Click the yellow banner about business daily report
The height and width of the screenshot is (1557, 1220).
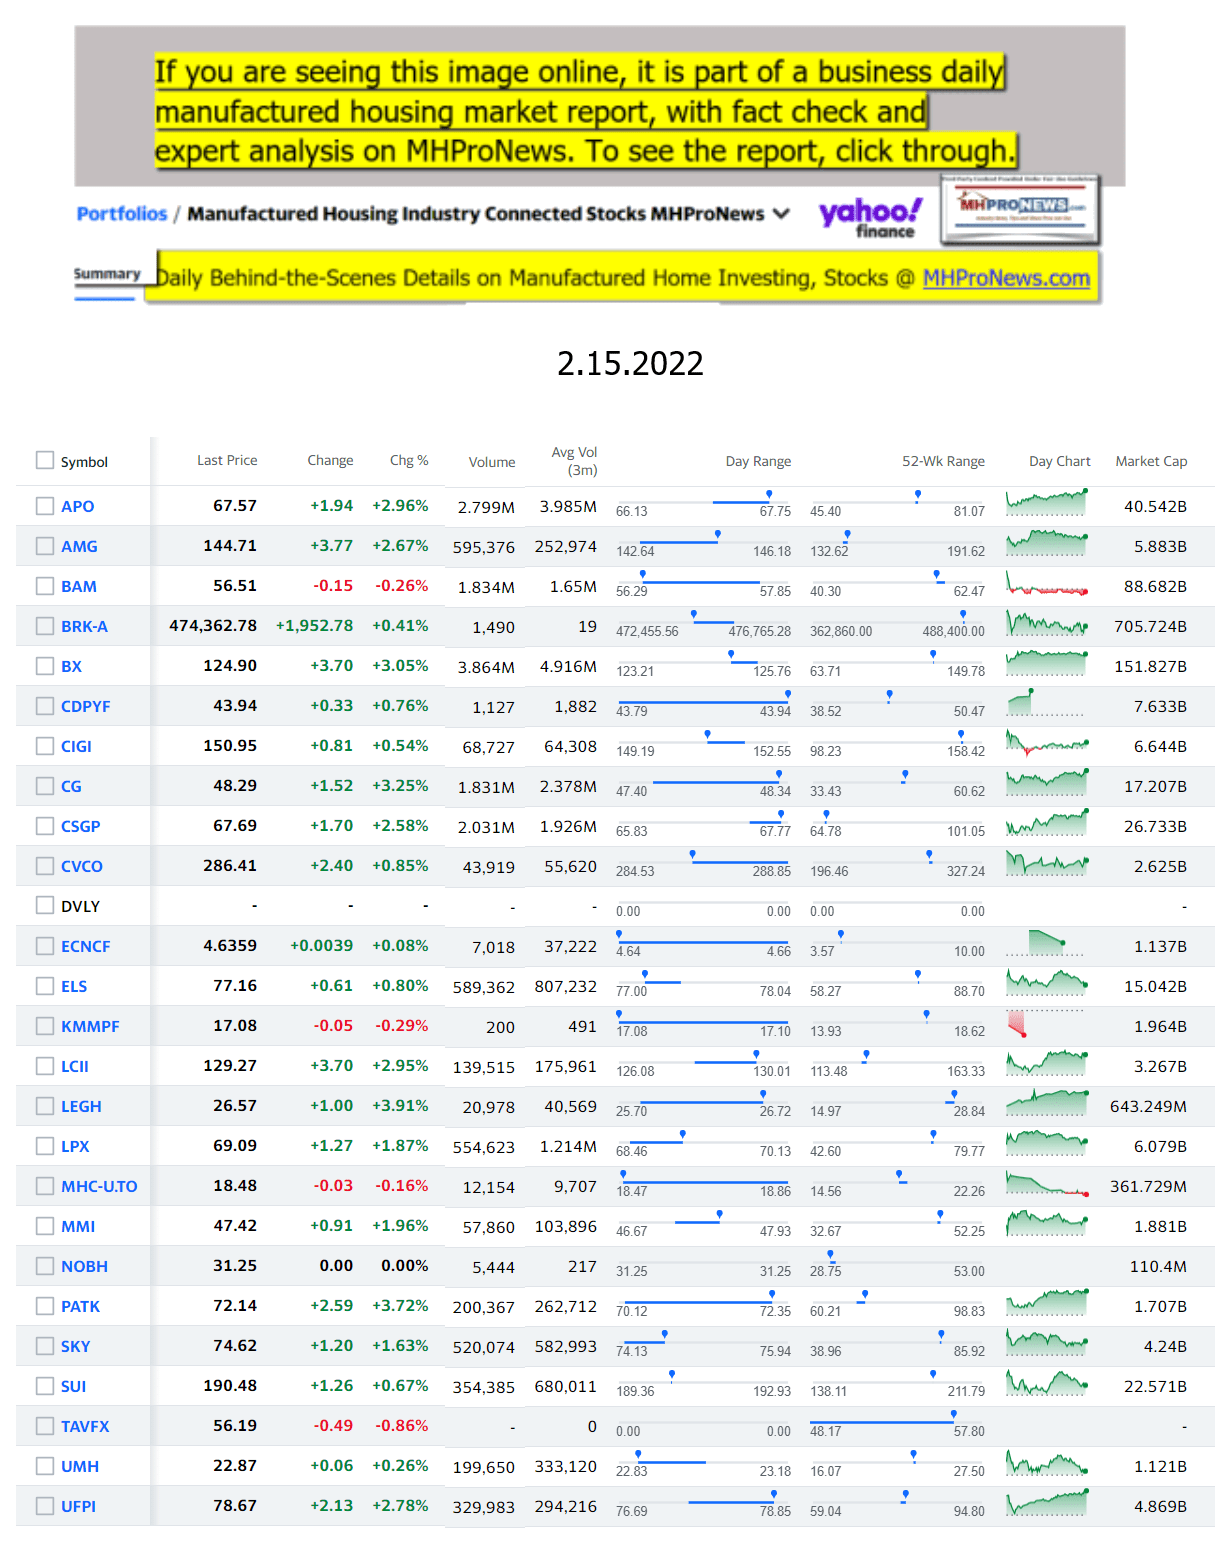point(585,111)
